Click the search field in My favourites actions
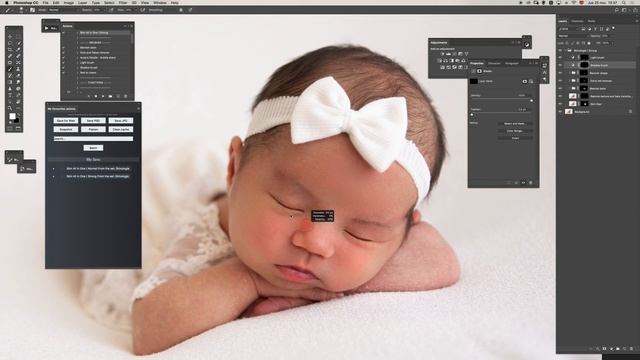Screen dimensions: 640x360 click(x=93, y=139)
